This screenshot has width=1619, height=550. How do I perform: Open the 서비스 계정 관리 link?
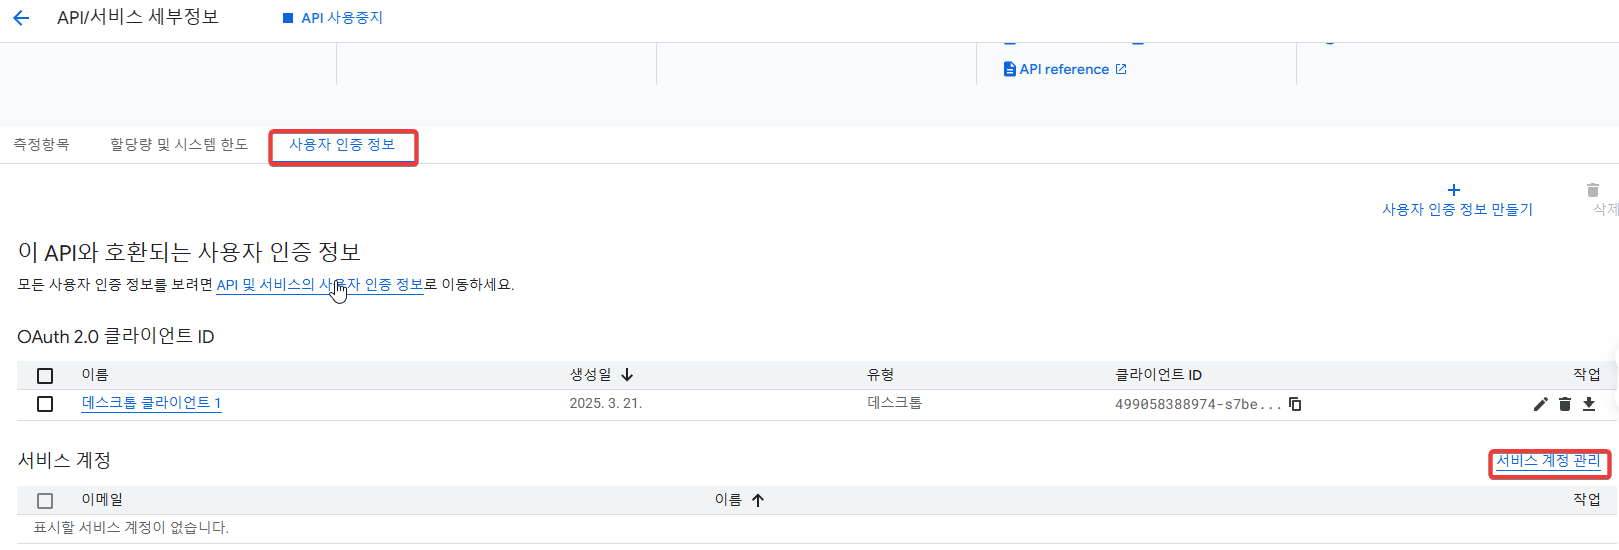coord(1549,461)
